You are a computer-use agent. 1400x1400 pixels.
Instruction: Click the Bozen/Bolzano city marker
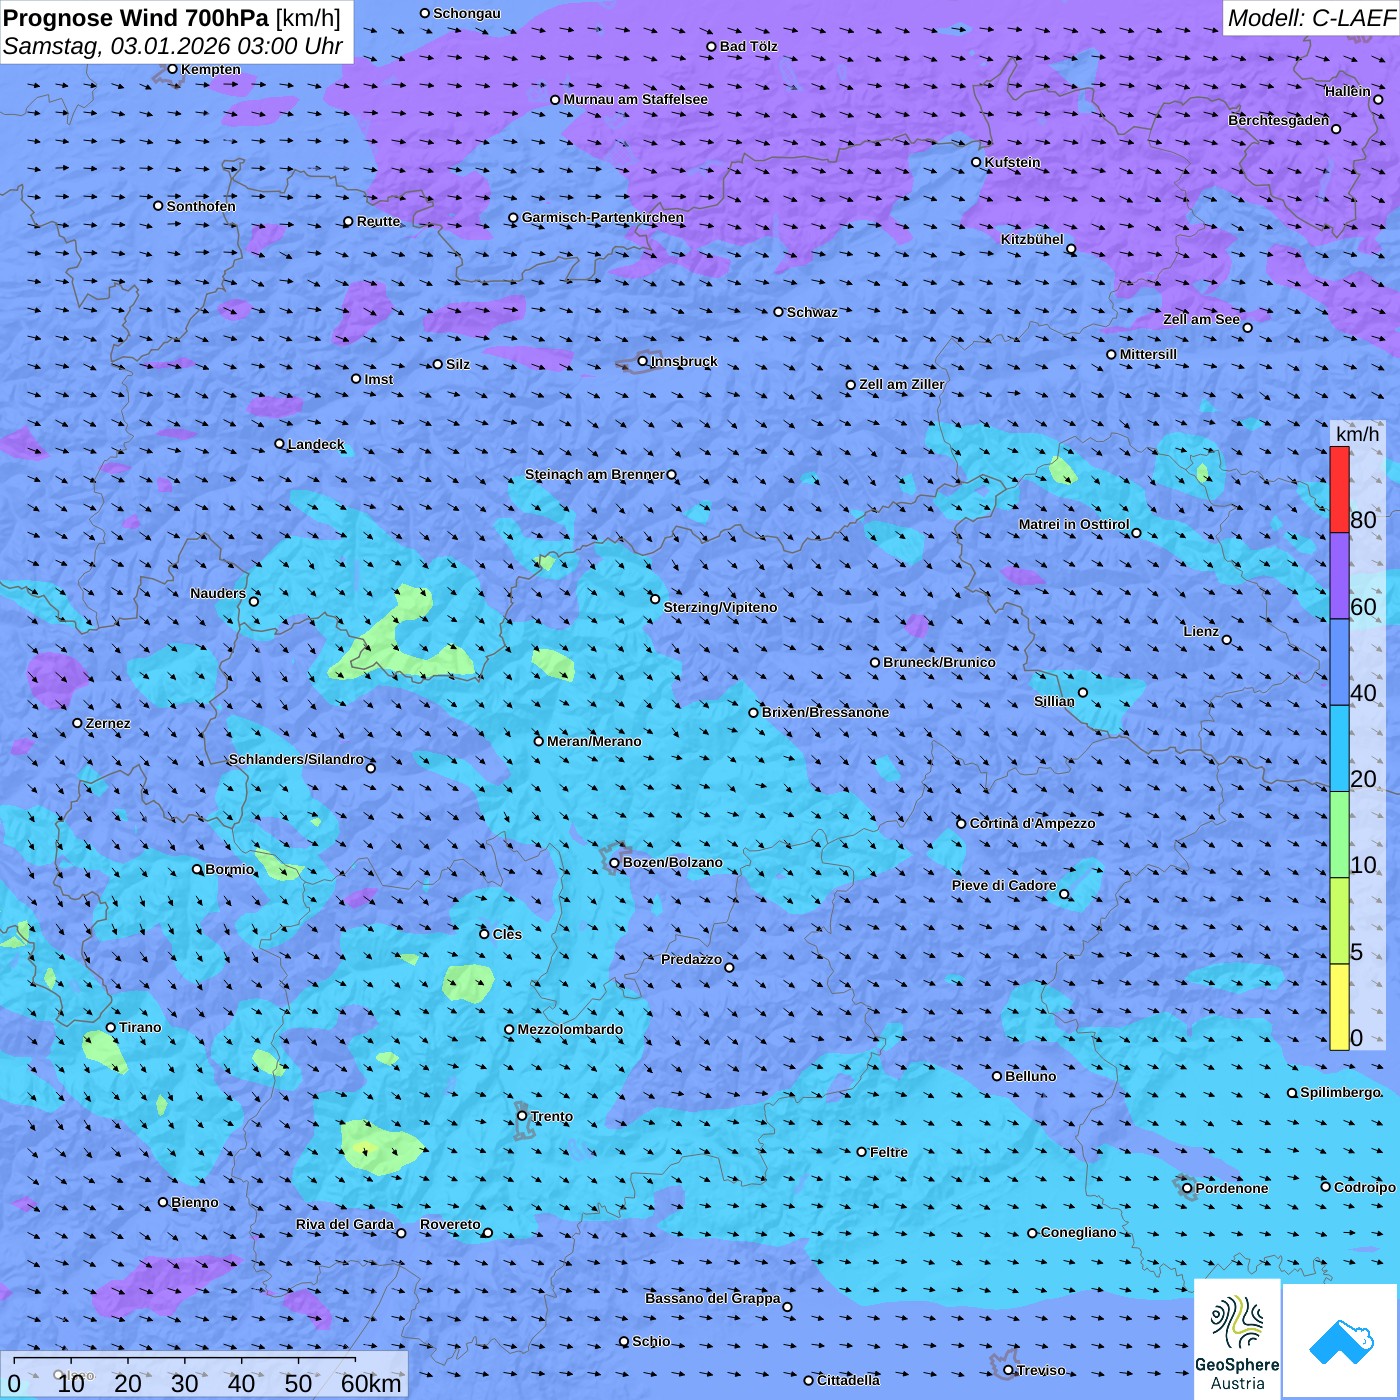tap(614, 863)
